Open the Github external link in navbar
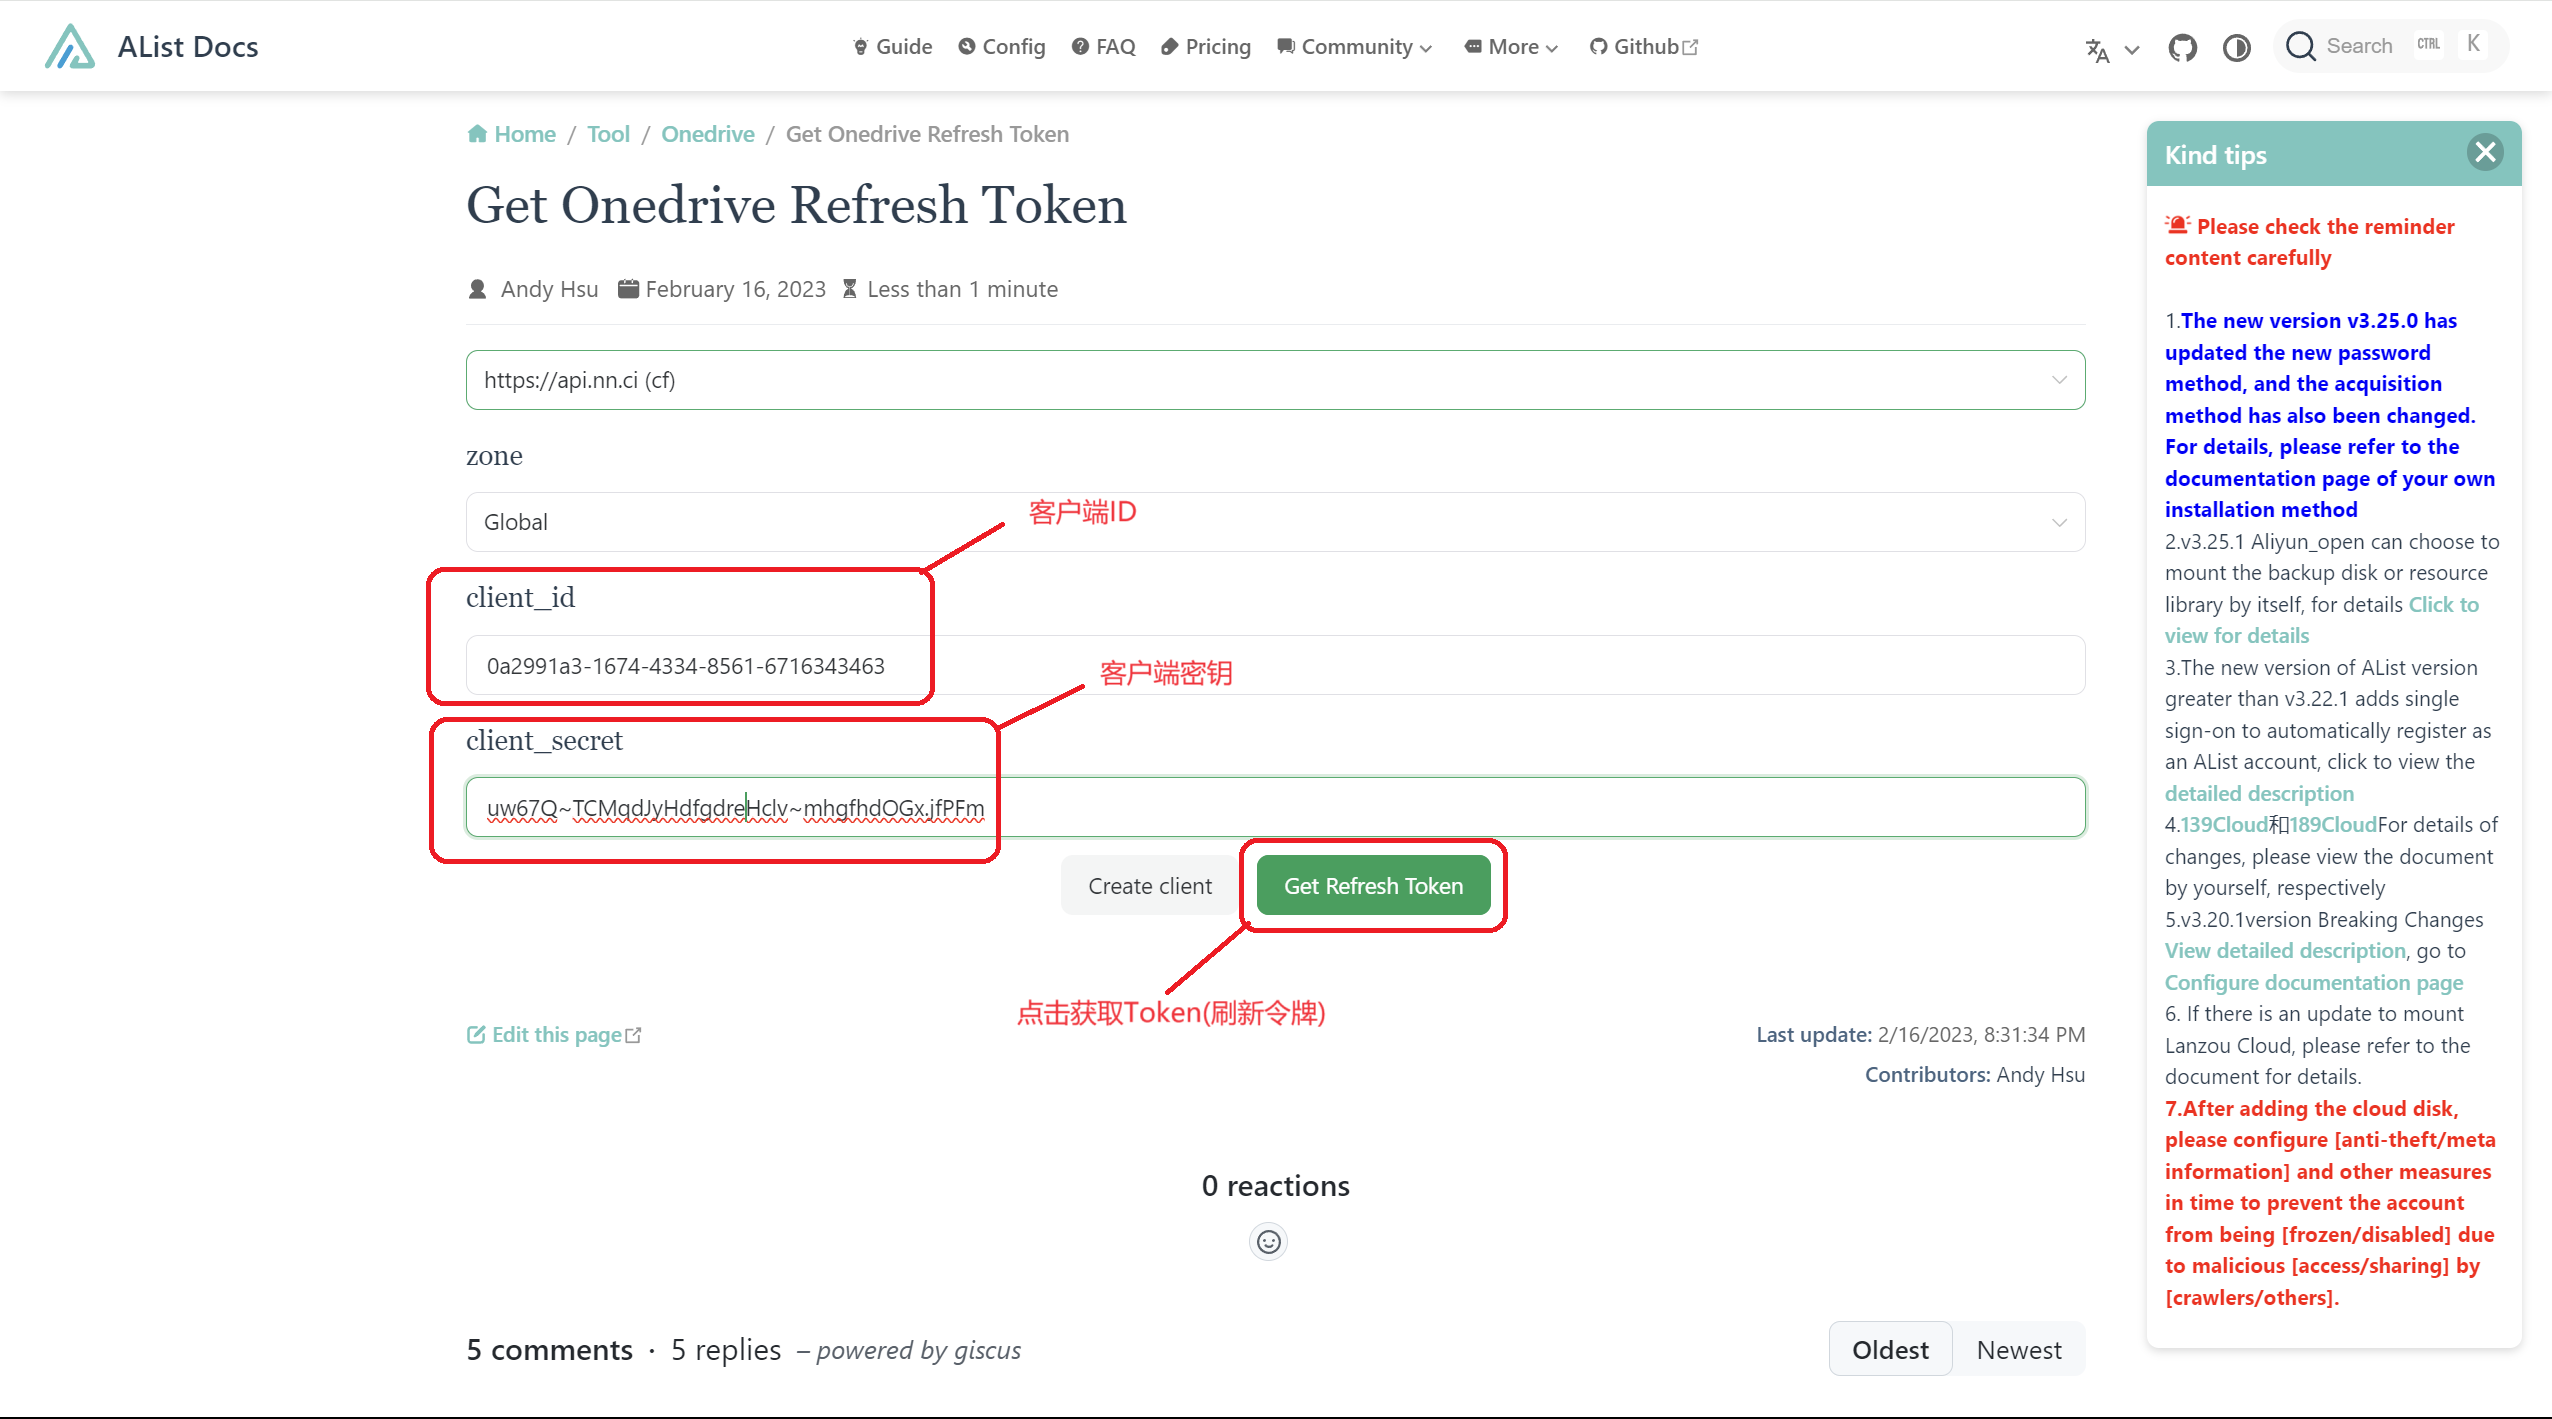The image size is (2552, 1419). 1644,47
